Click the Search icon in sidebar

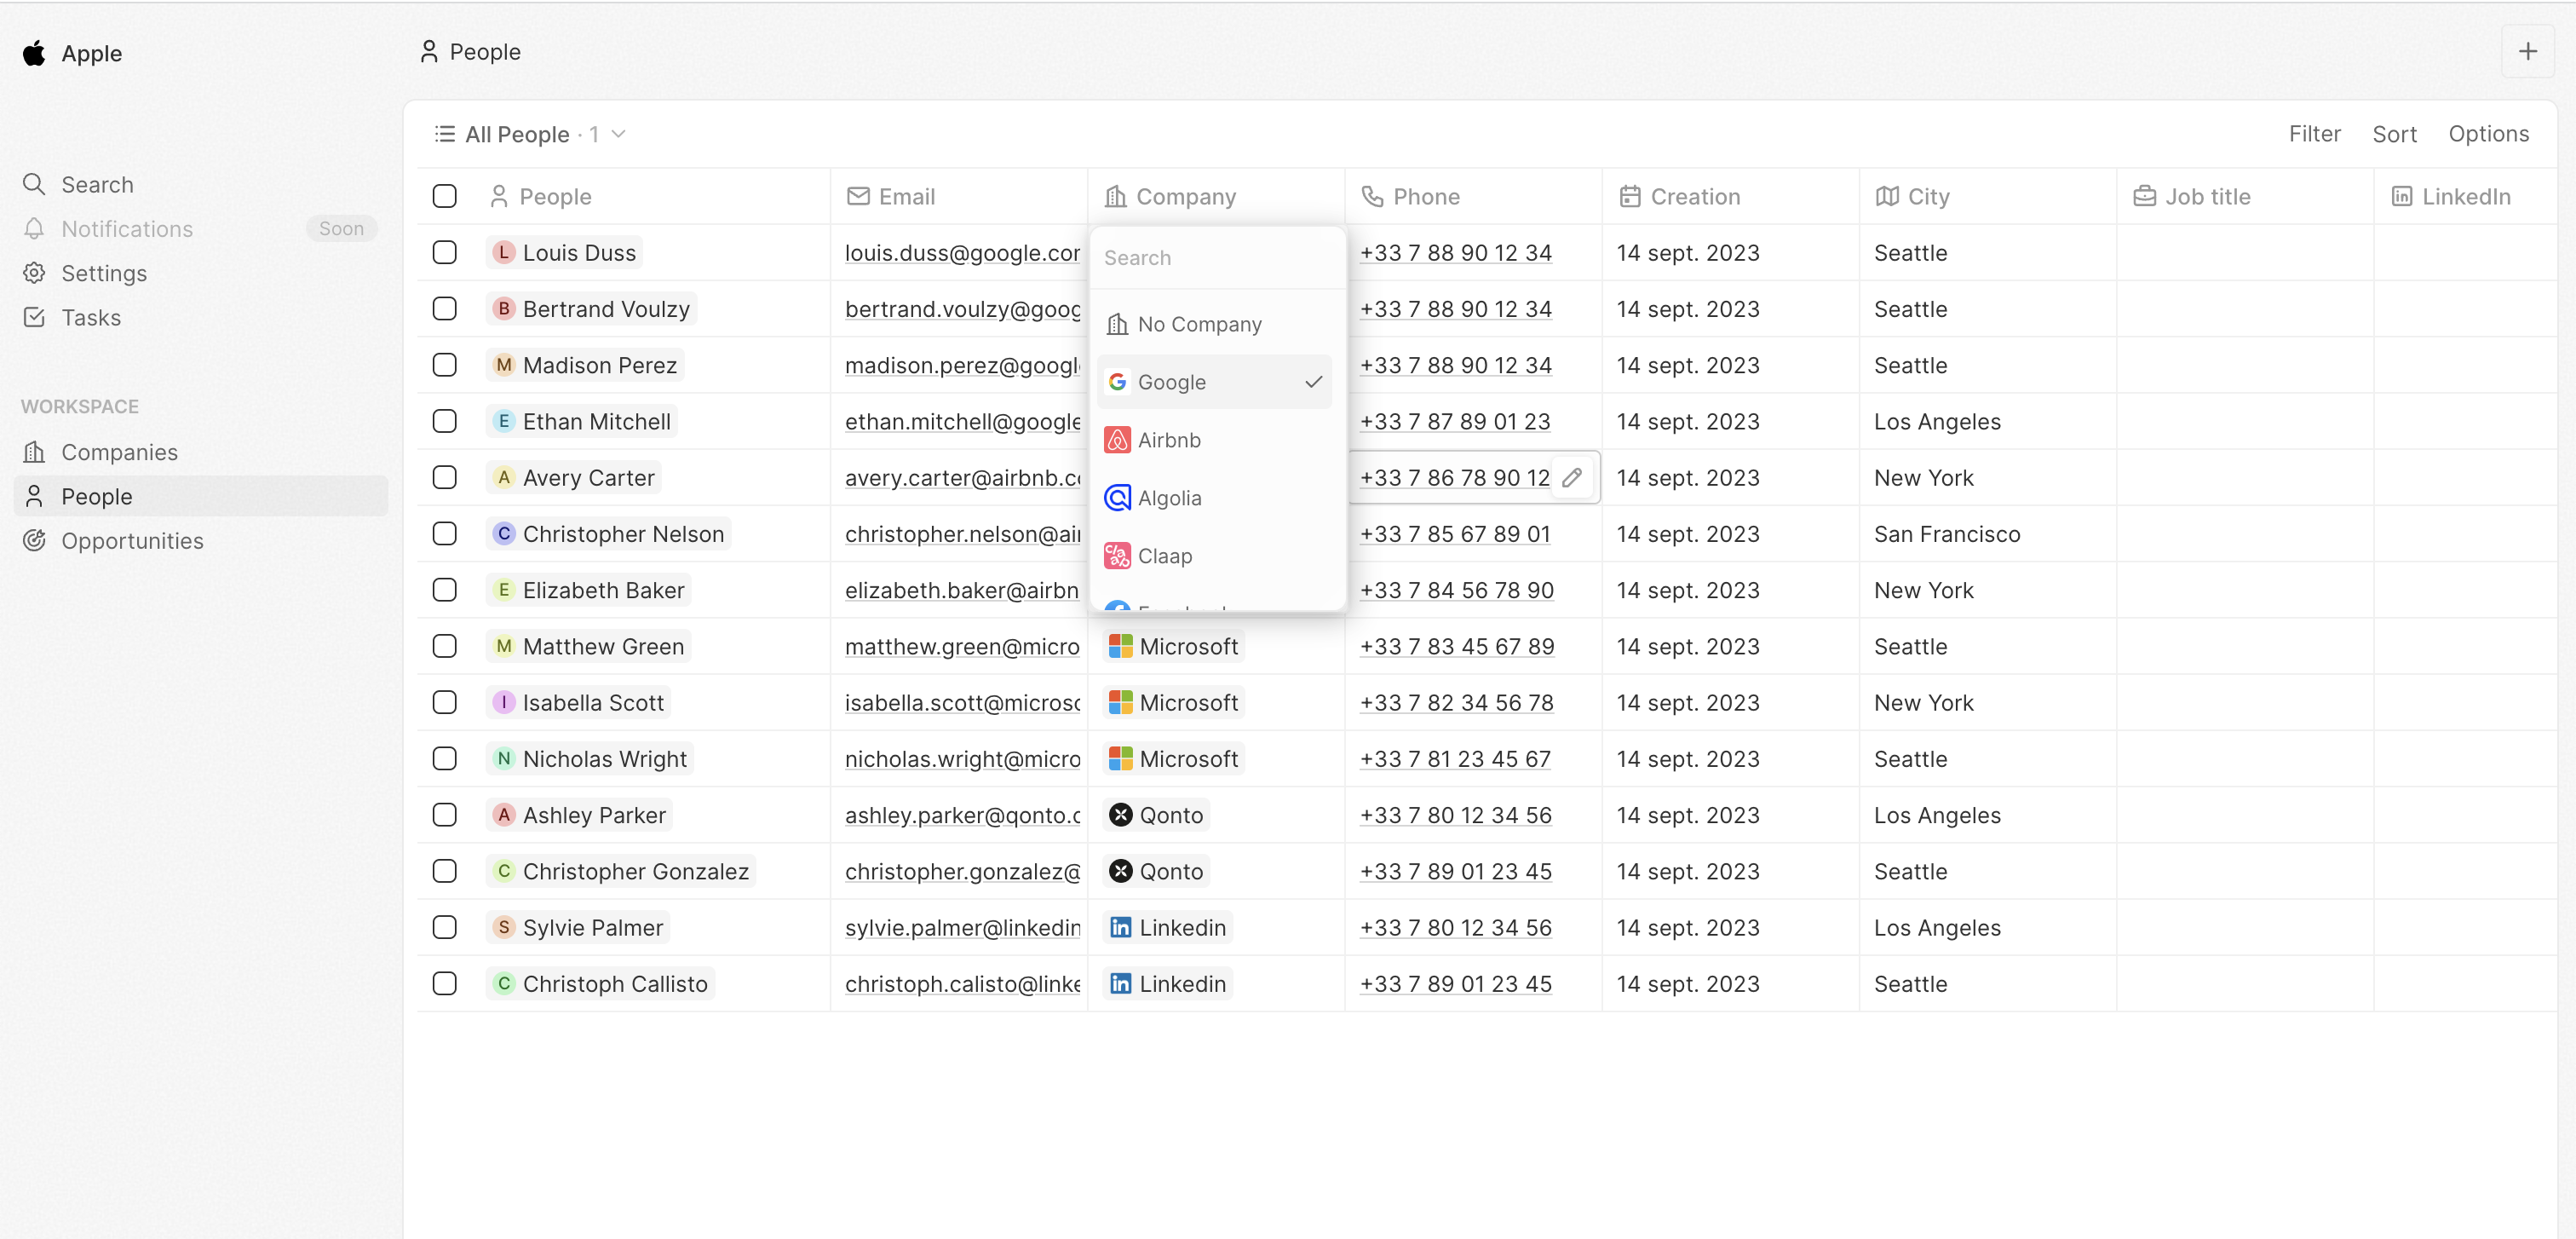[95, 184]
